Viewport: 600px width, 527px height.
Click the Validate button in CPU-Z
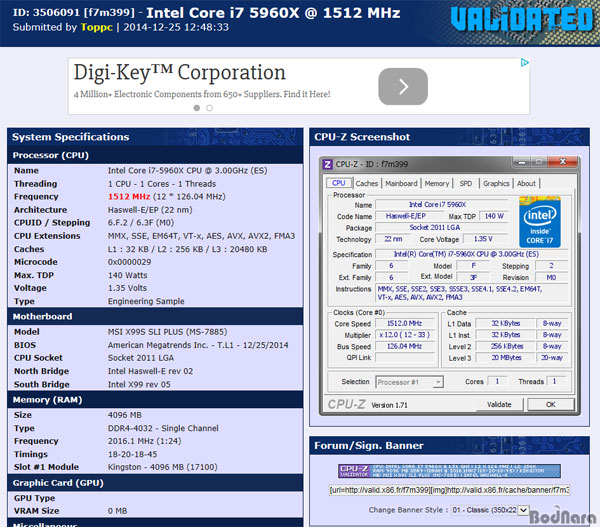coord(499,405)
